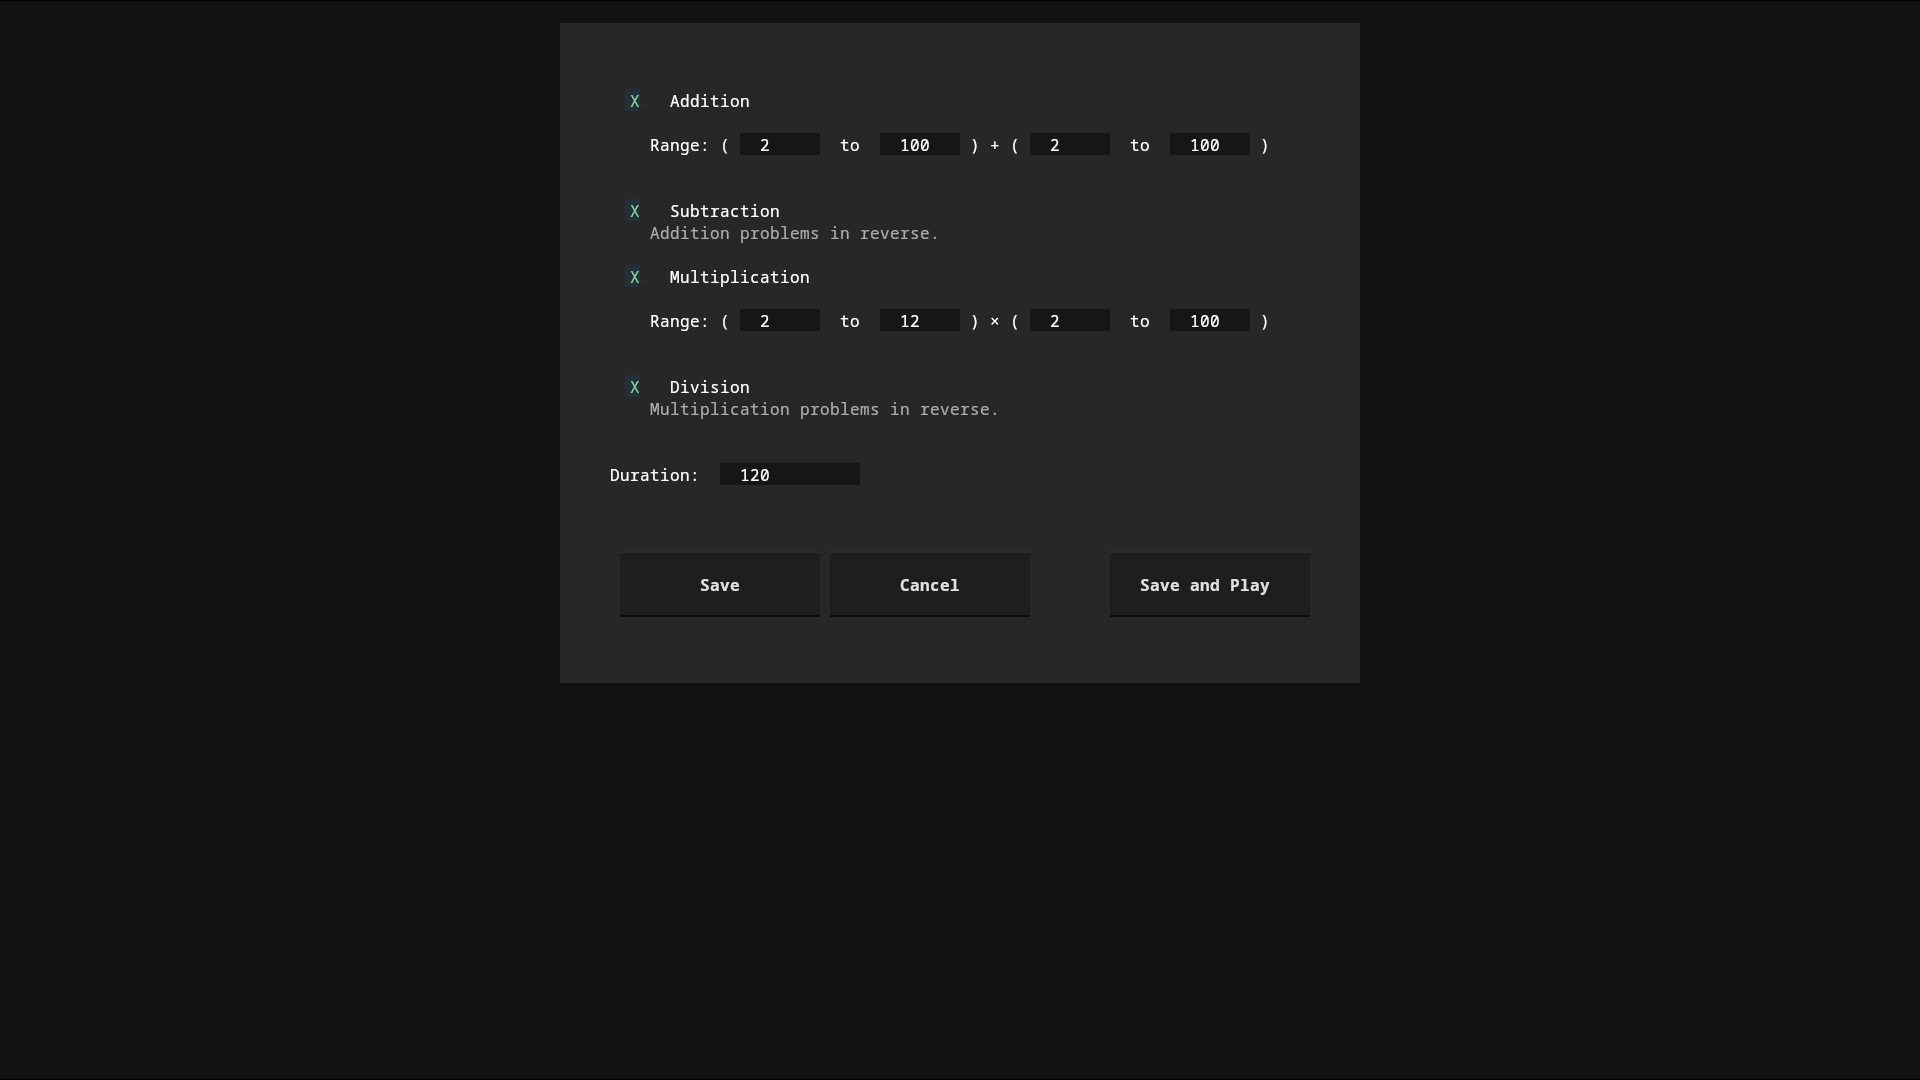Screen dimensions: 1920x1080
Task: Focus the Duration field showing 120
Action: [790, 475]
